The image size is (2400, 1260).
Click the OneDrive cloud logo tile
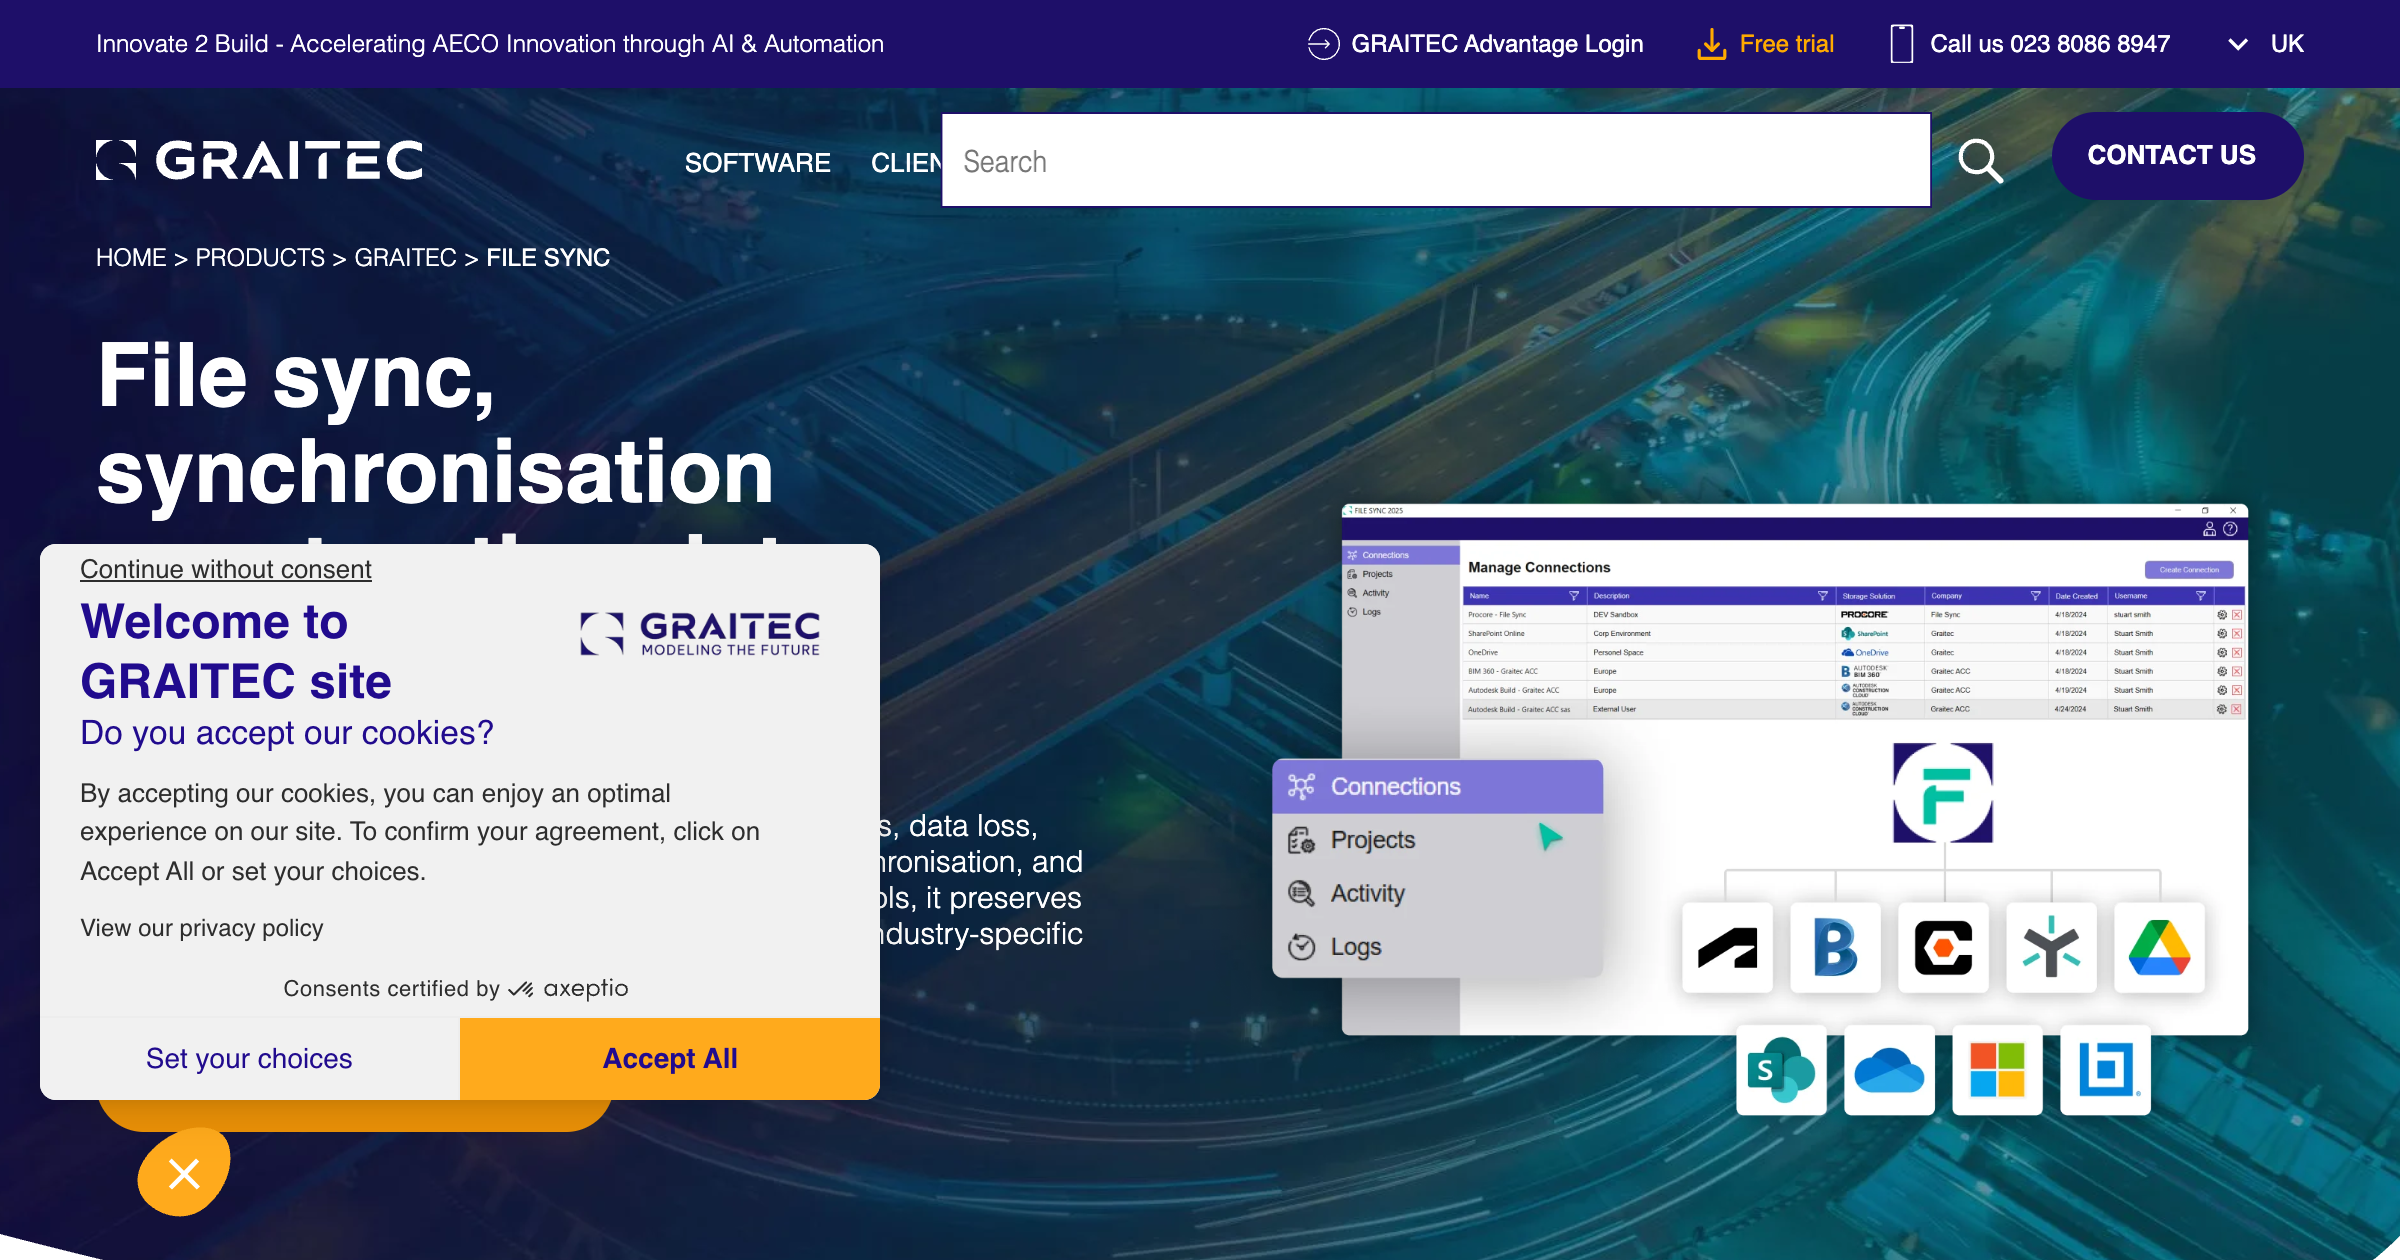pyautogui.click(x=1889, y=1070)
